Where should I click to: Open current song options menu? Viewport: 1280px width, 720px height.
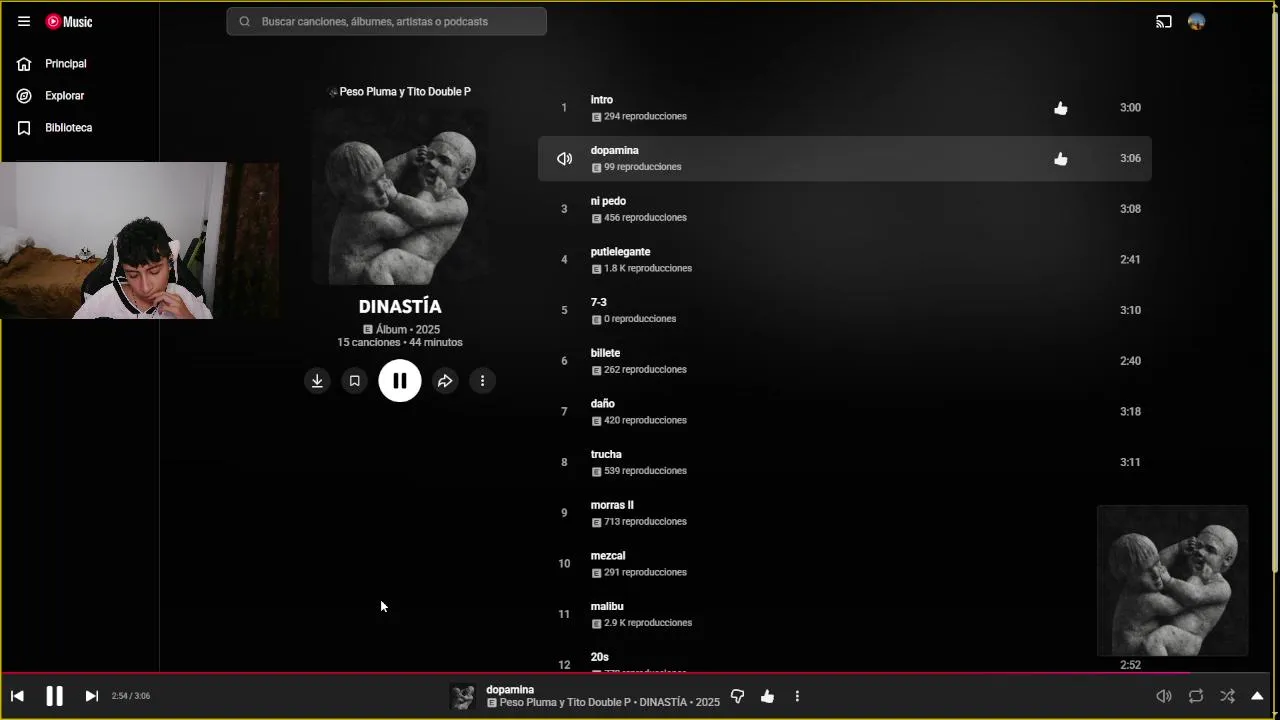[797, 697]
